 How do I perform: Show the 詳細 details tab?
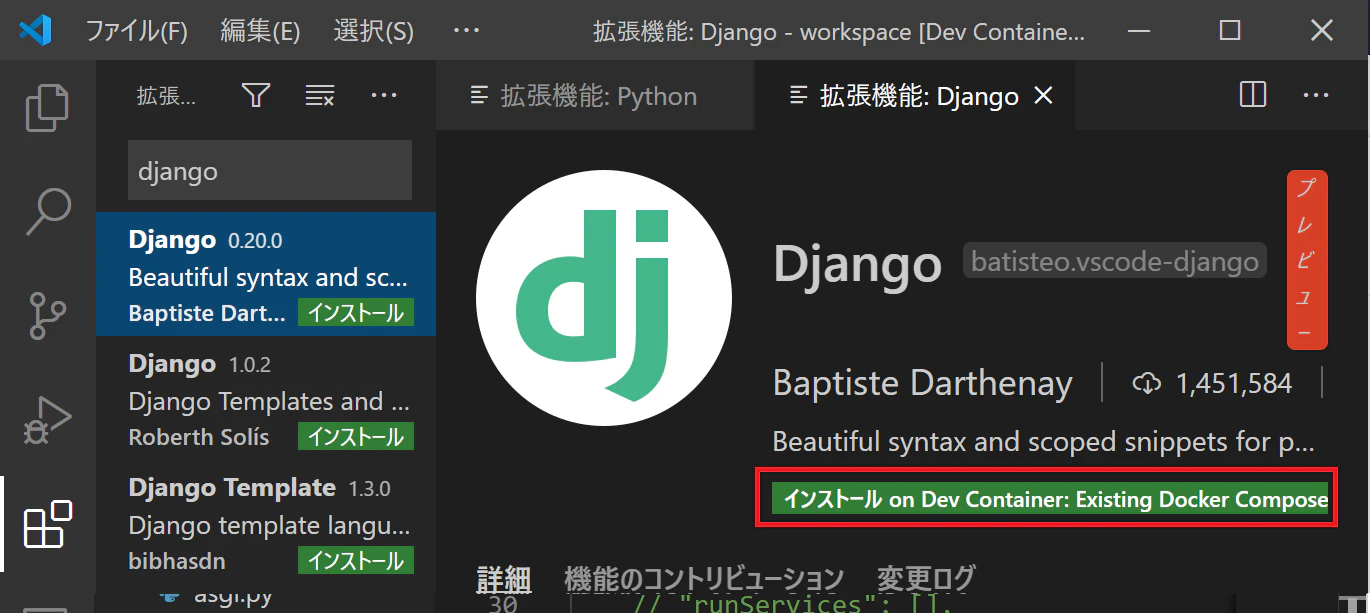click(503, 579)
